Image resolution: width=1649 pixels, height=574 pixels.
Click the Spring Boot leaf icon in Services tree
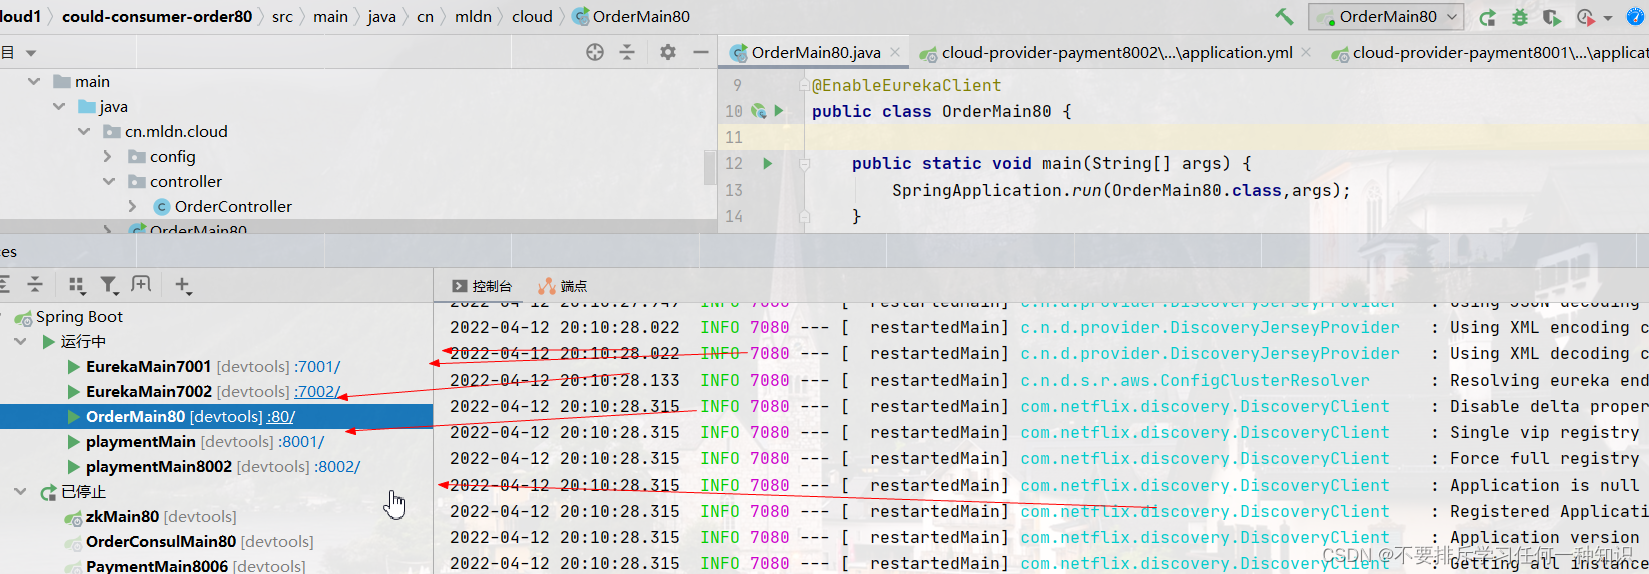[x=23, y=318]
